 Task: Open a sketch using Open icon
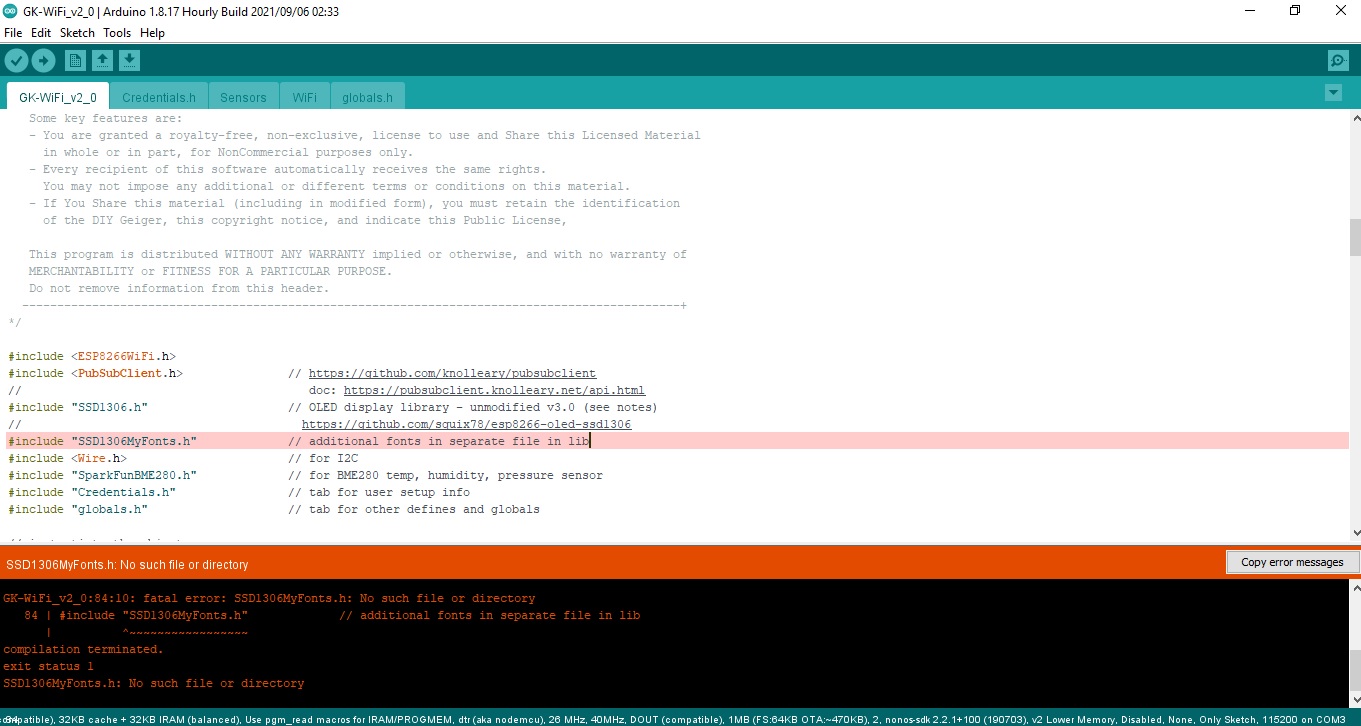pos(102,61)
